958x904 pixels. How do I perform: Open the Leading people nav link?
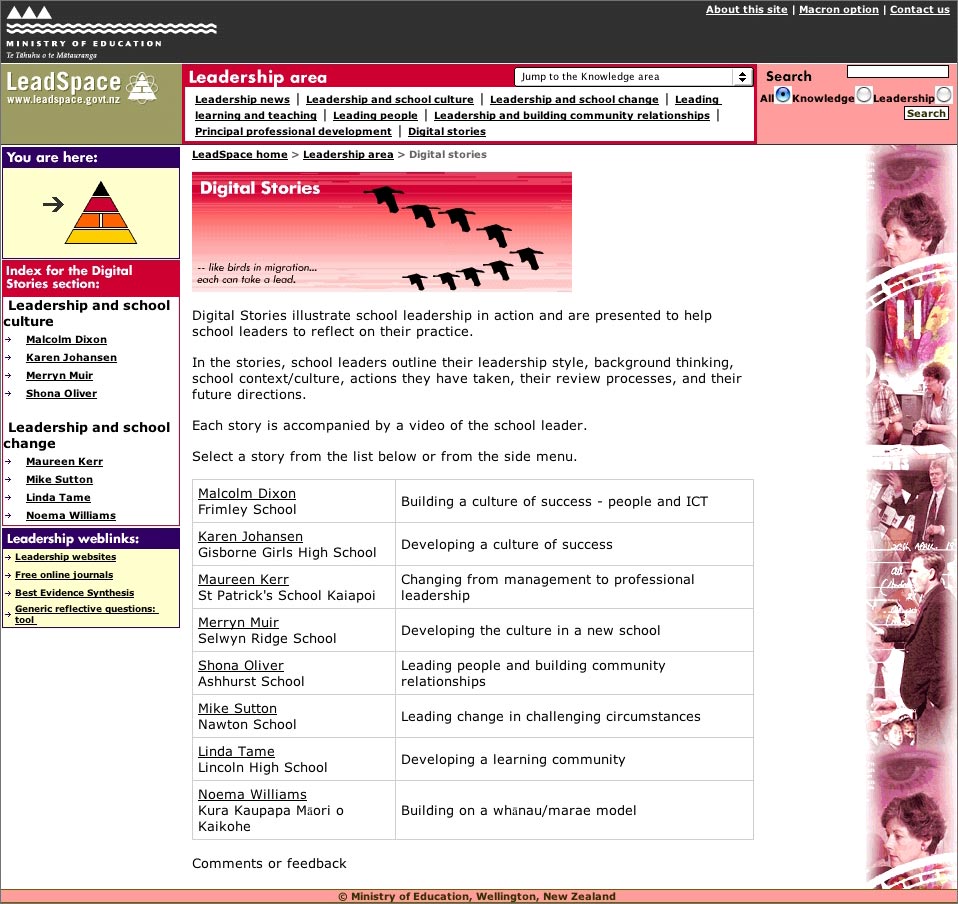point(375,115)
